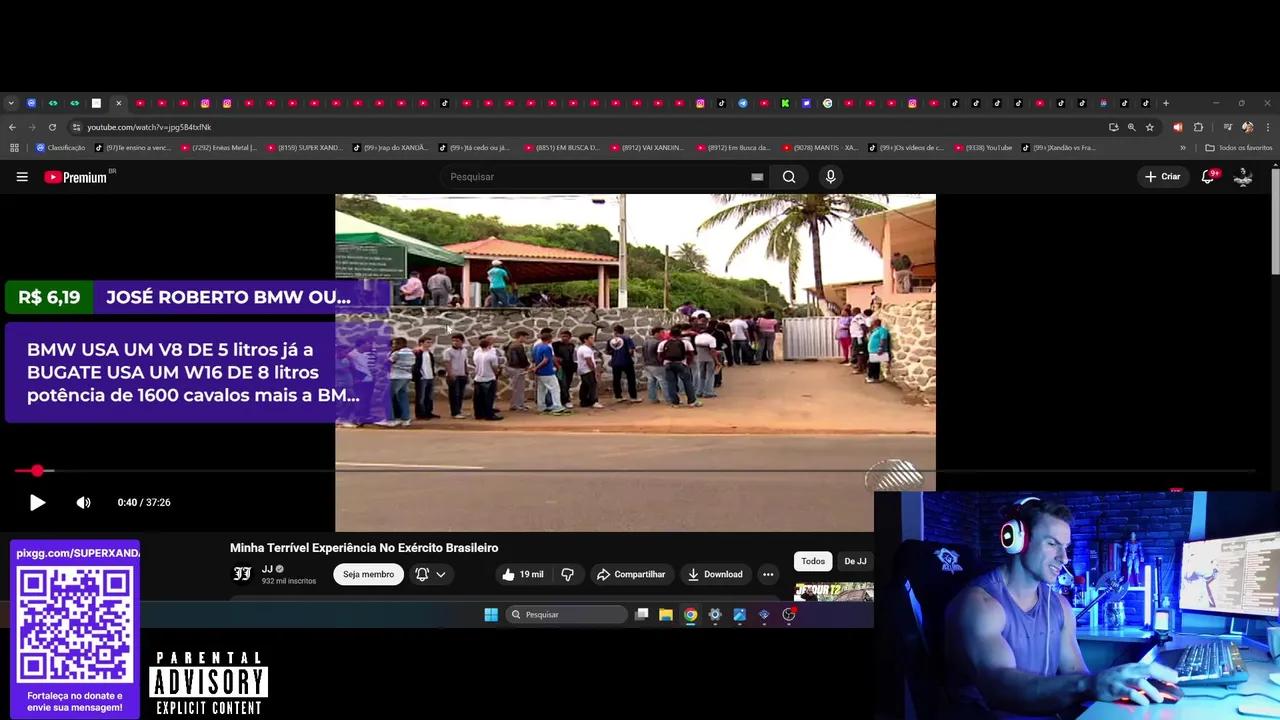Share the video via Compartilhar
1280x720 pixels.
point(631,574)
